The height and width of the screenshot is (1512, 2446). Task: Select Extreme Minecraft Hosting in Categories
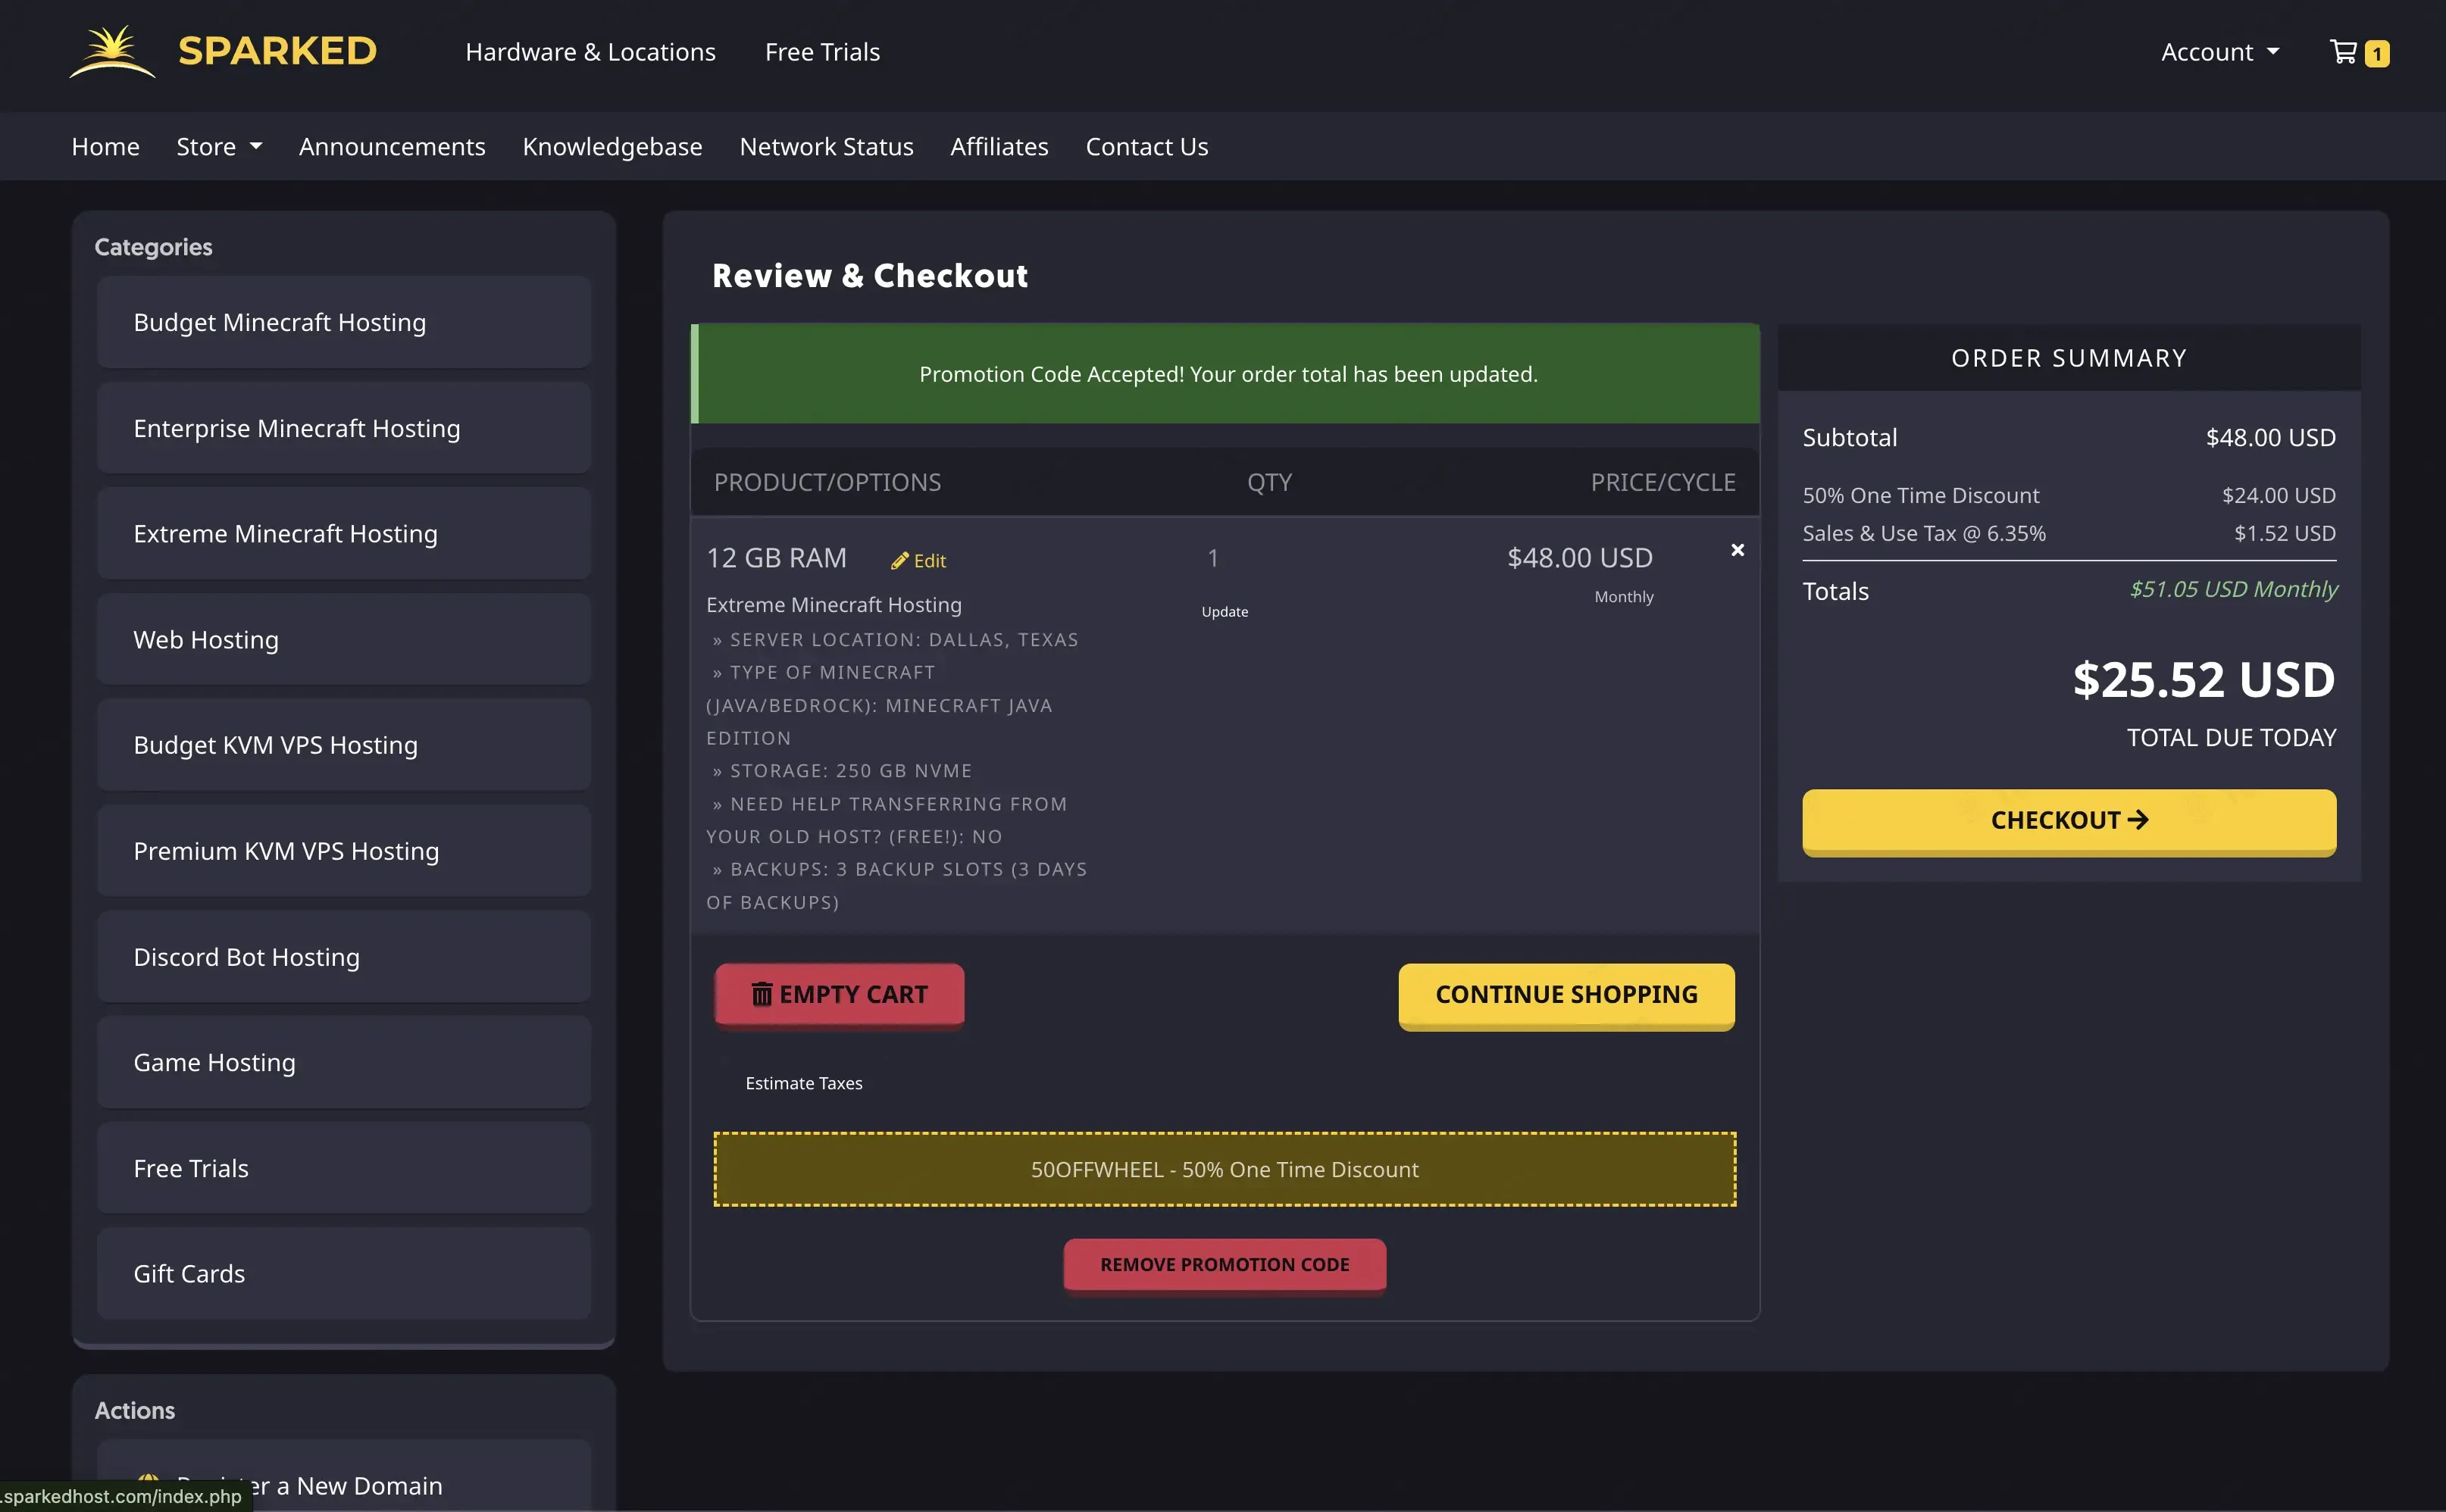(x=344, y=533)
